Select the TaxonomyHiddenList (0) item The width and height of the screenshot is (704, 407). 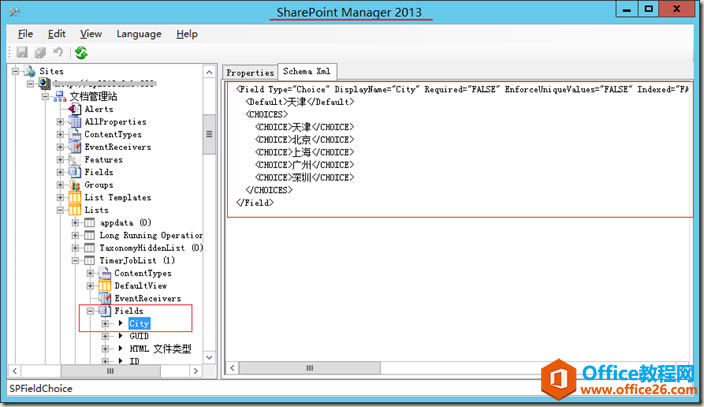click(151, 248)
